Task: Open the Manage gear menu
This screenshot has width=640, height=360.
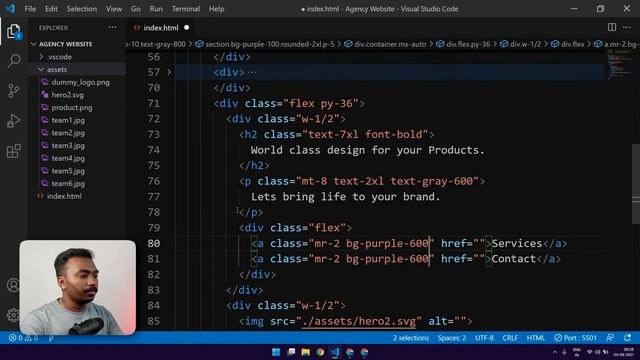Action: click(13, 315)
